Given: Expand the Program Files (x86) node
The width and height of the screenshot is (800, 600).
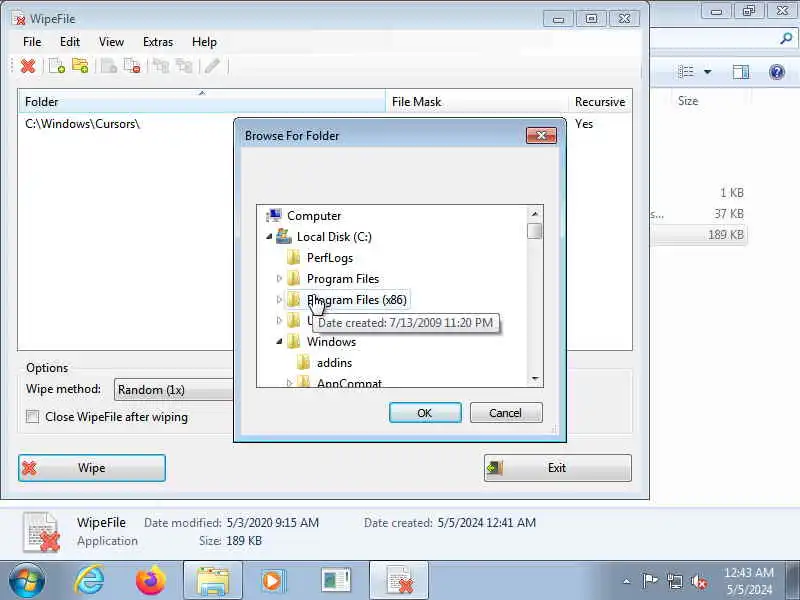Looking at the screenshot, I should click(x=279, y=299).
